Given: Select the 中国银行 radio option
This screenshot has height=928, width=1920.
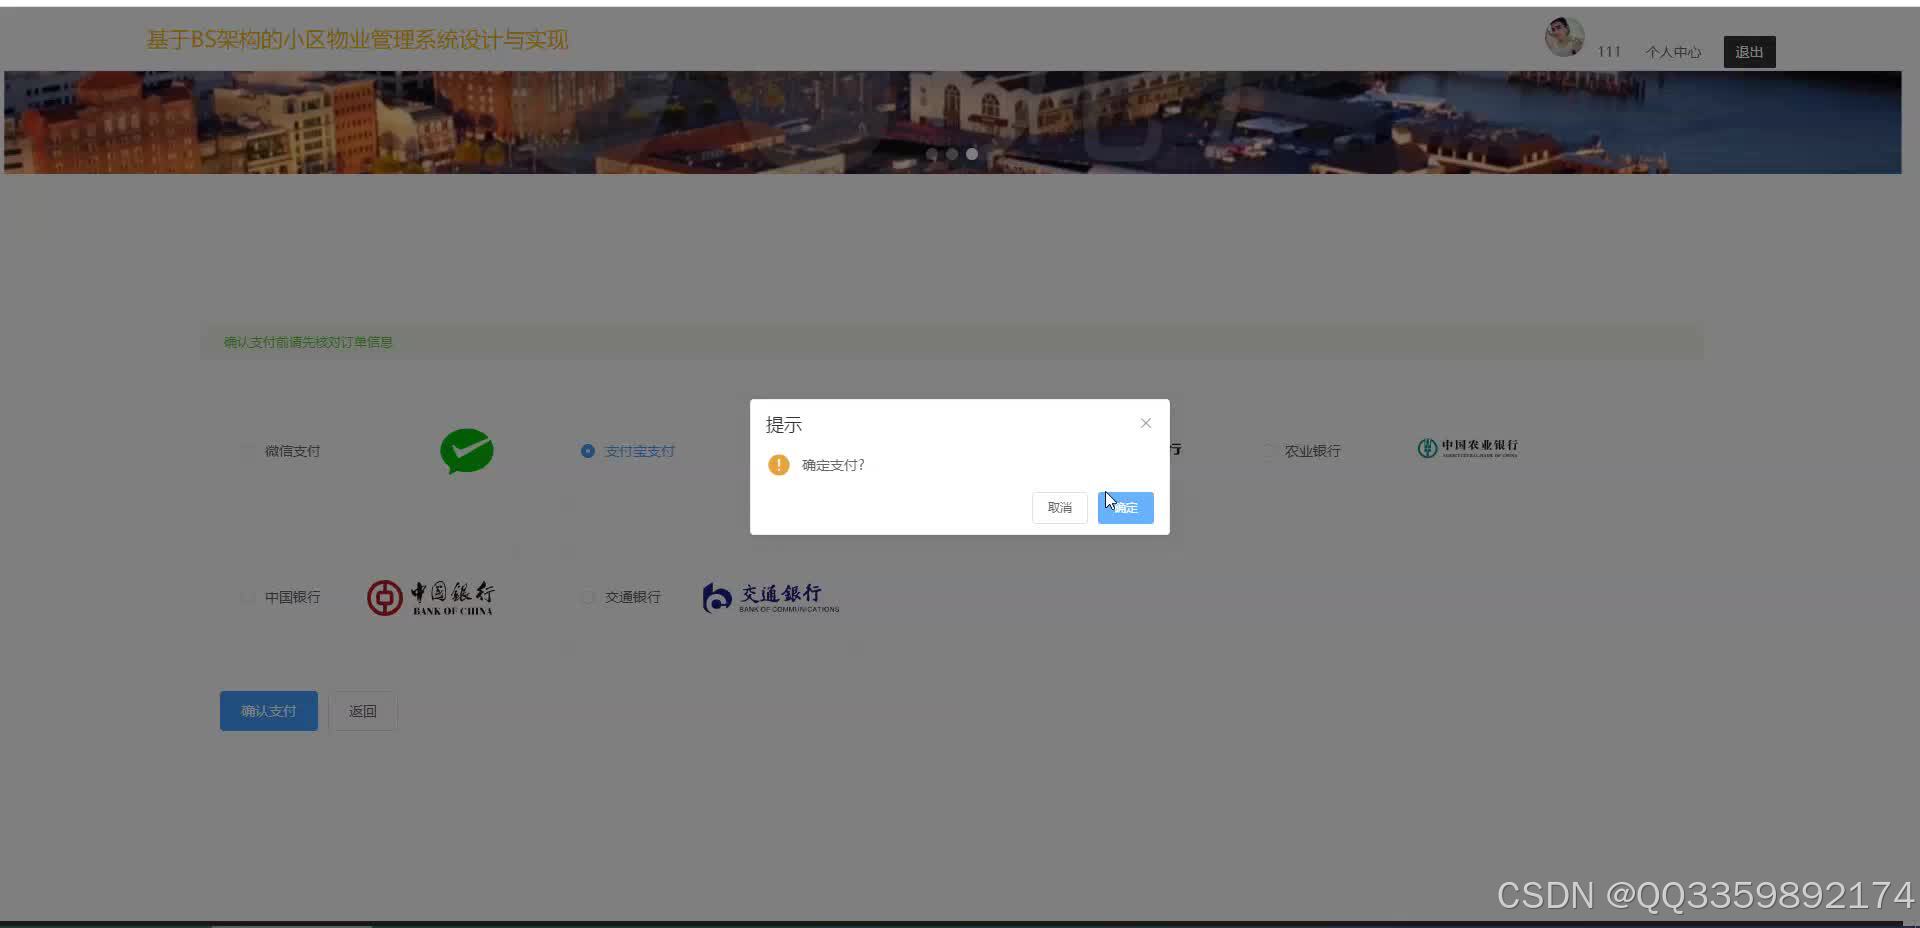Looking at the screenshot, I should coord(248,597).
